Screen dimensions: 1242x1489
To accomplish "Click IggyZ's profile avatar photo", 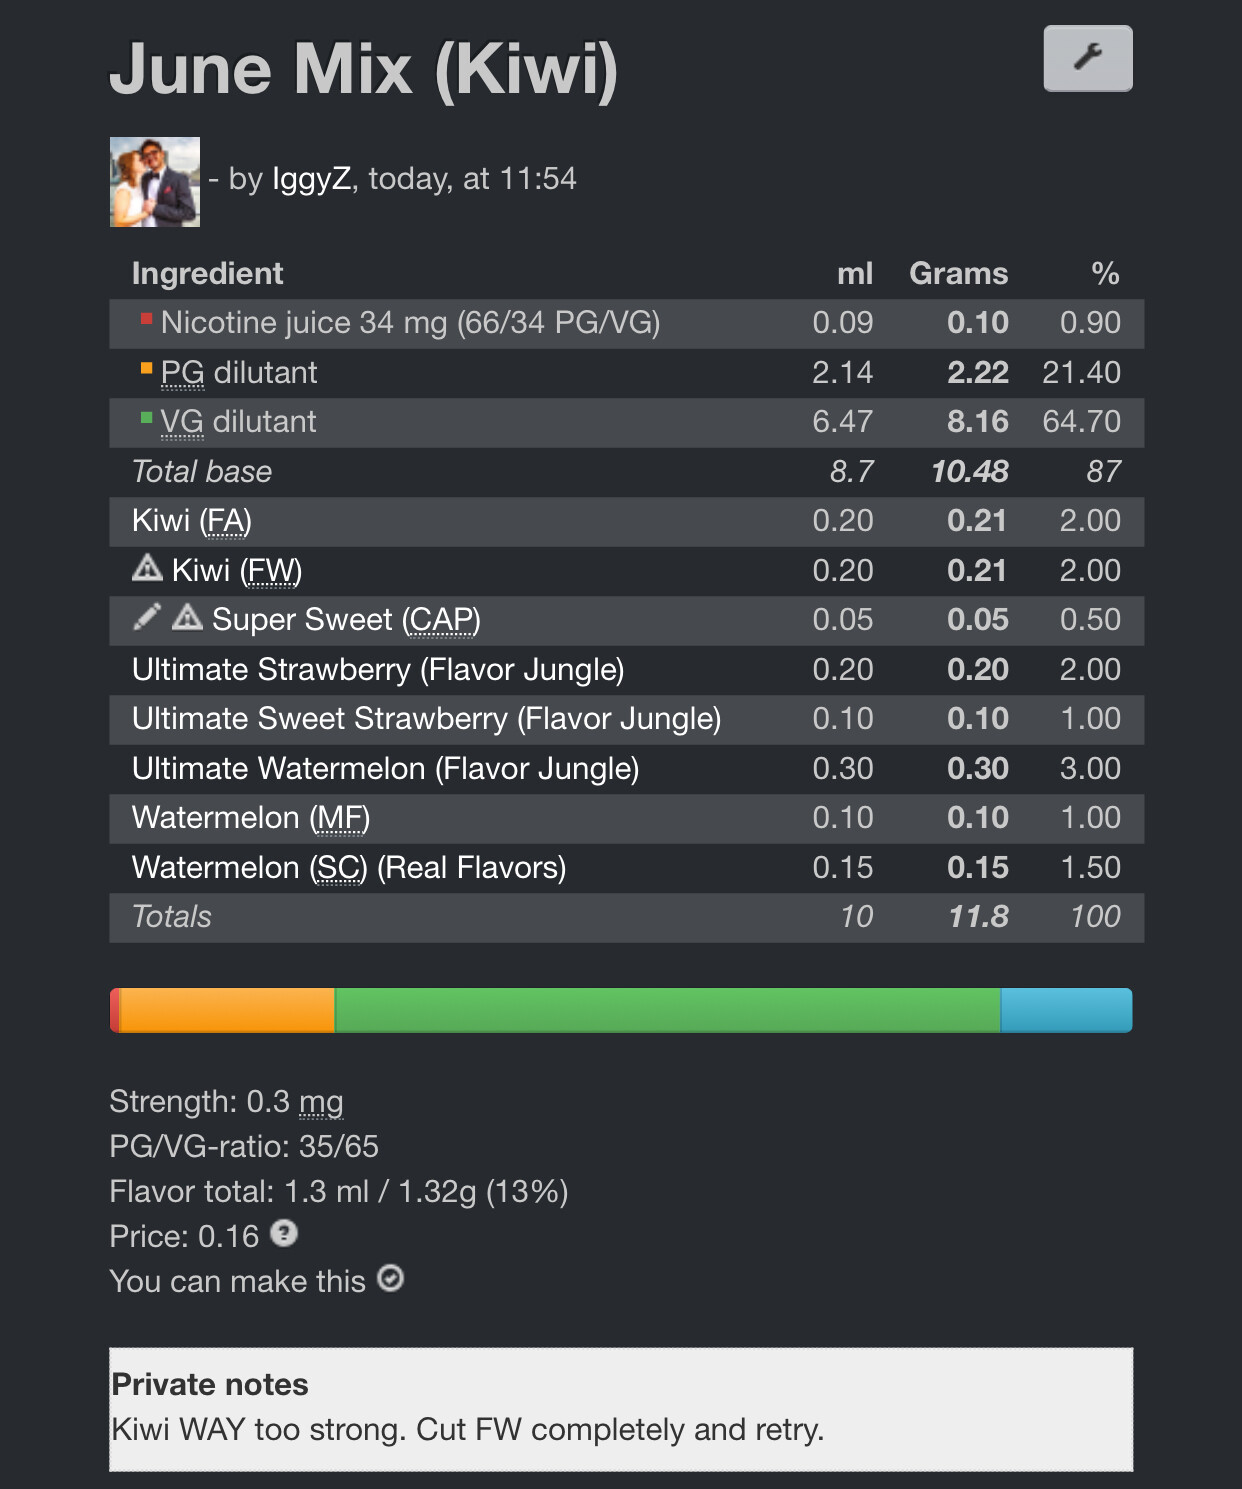I will coord(155,182).
